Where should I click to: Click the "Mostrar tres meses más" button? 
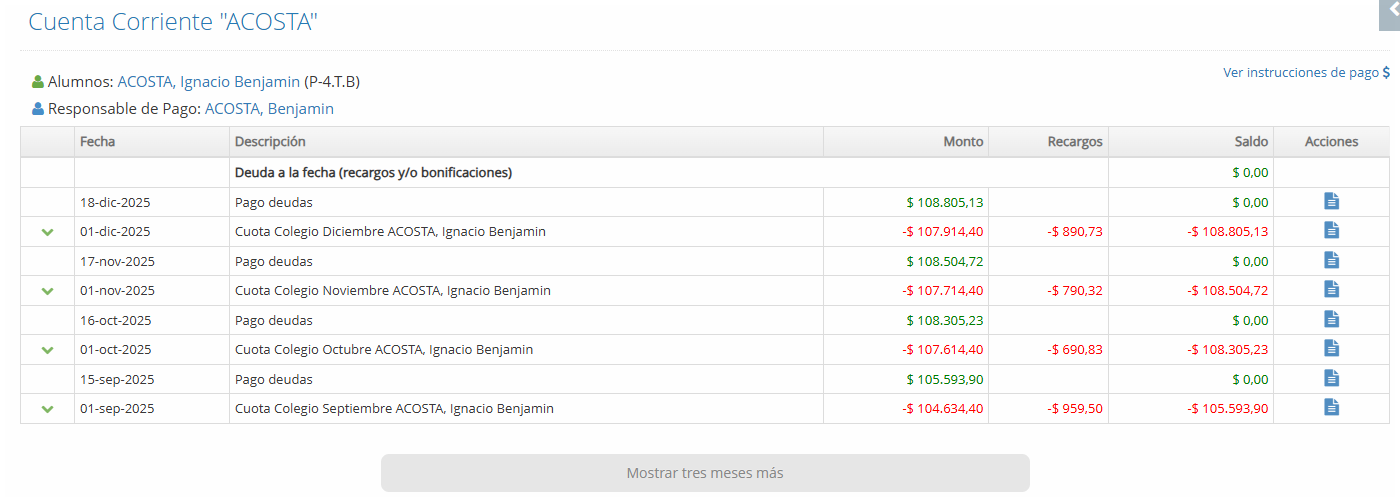coord(704,473)
